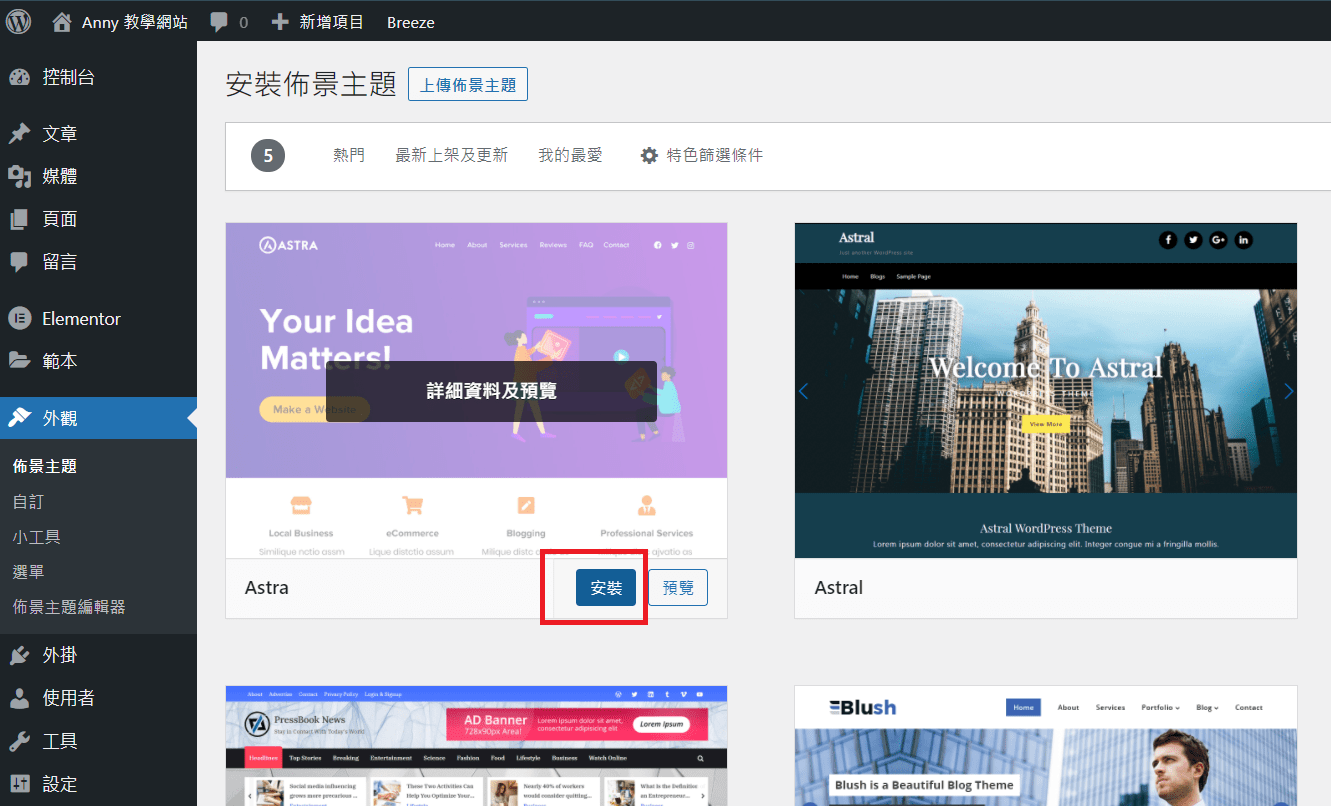
Task: Switch to 最新上架及更新 tab
Action: (x=452, y=155)
